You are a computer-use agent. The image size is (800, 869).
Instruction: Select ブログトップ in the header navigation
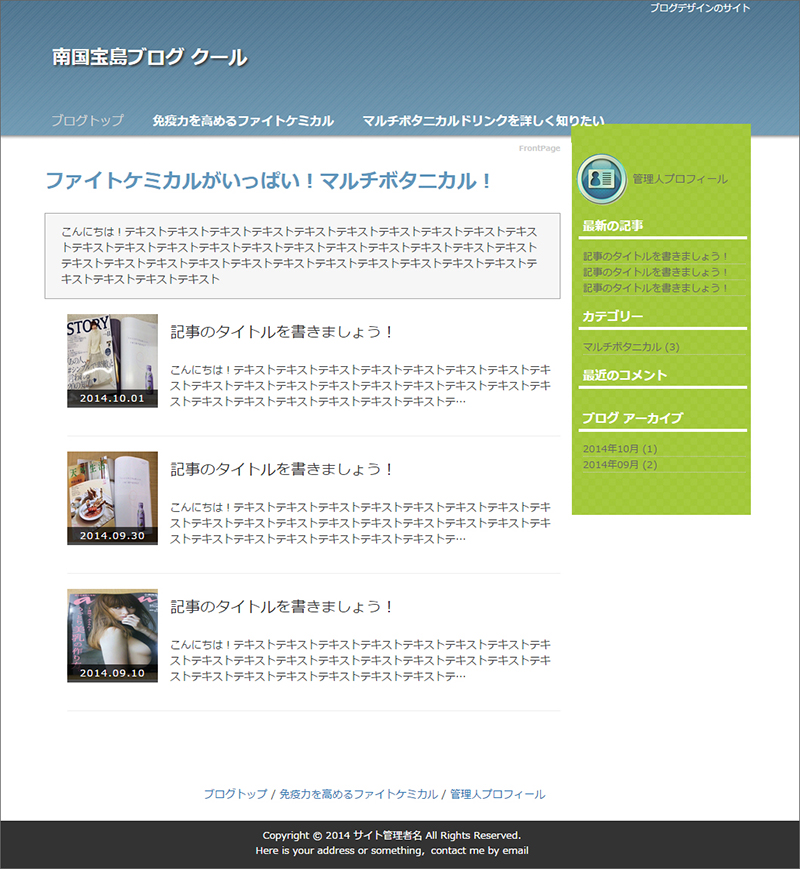[87, 121]
